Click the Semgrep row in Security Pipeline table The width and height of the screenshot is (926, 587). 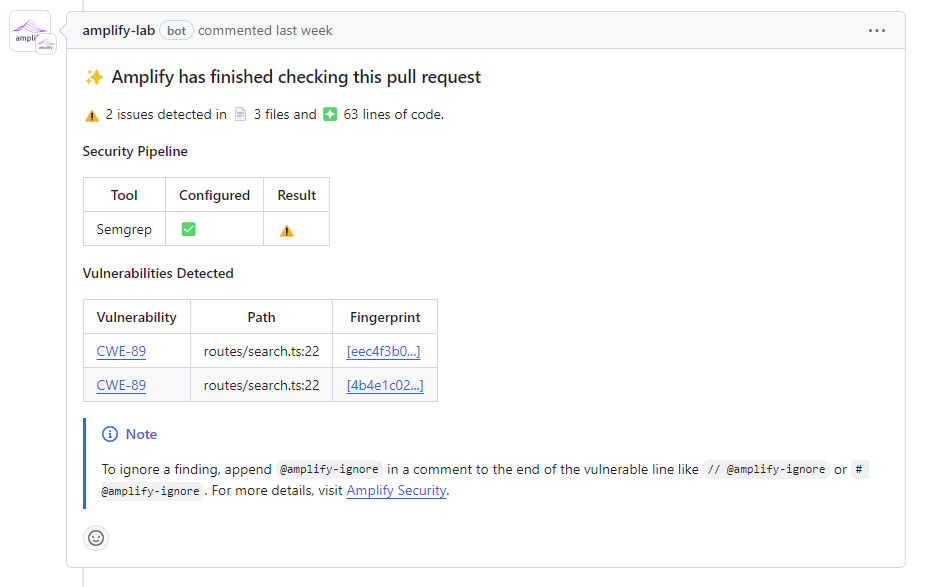coord(124,228)
